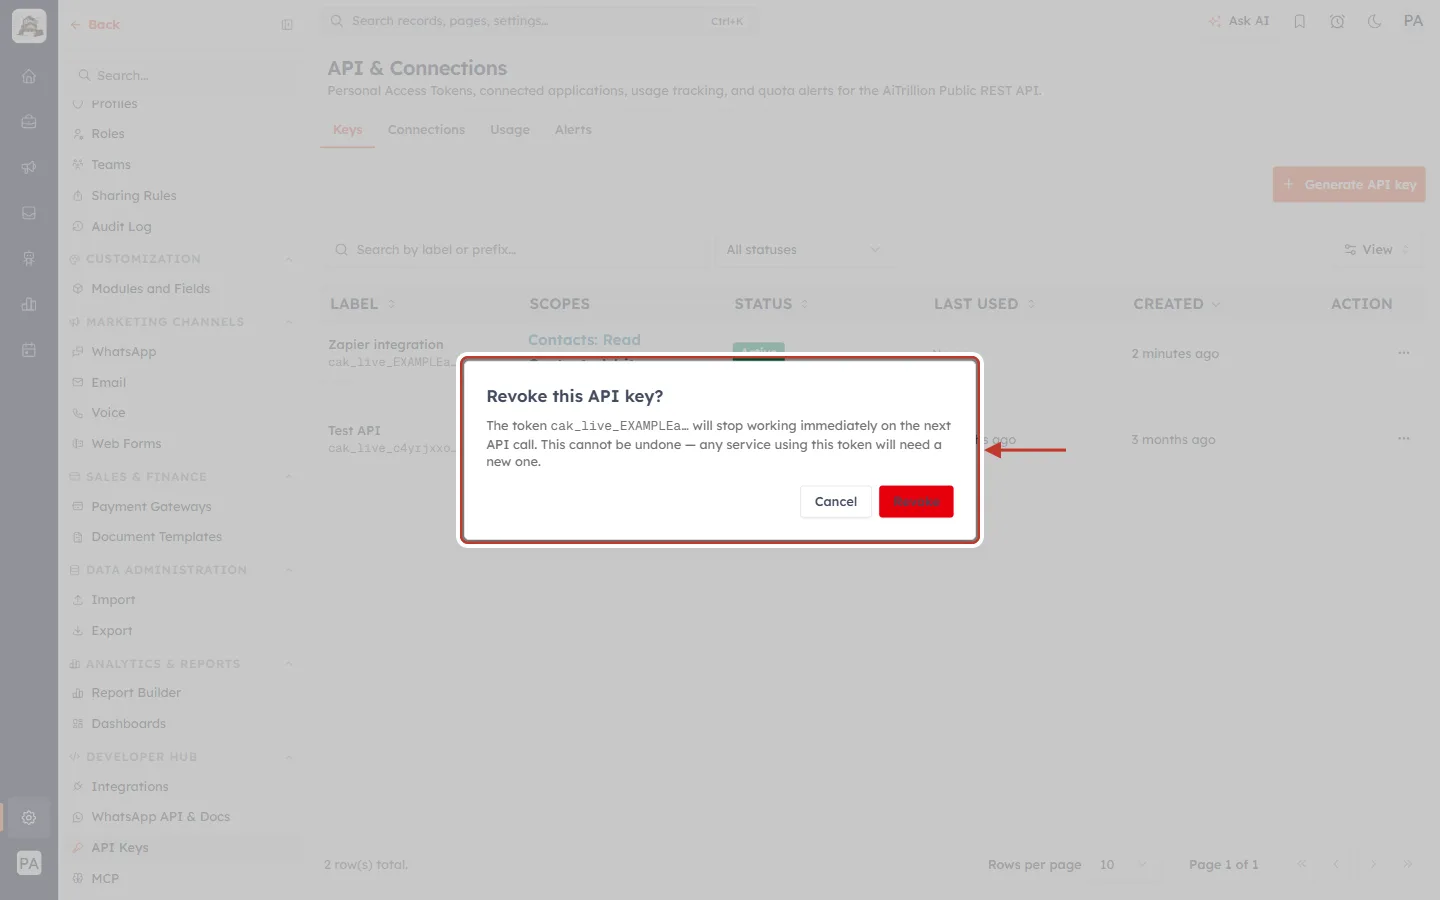The height and width of the screenshot is (900, 1440).
Task: Collapse the sidebar with the panel icon
Action: pyautogui.click(x=287, y=25)
